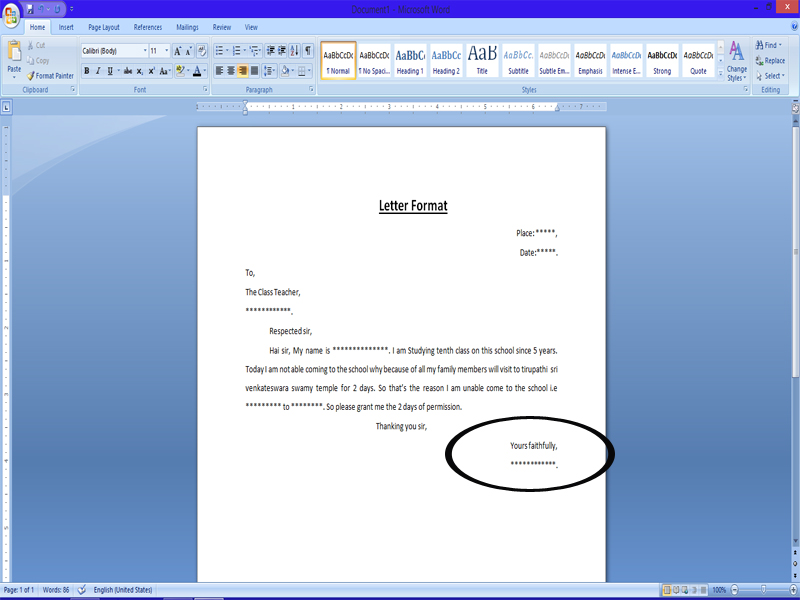The width and height of the screenshot is (800, 600).
Task: Enable Underline formatting
Action: click(x=109, y=70)
